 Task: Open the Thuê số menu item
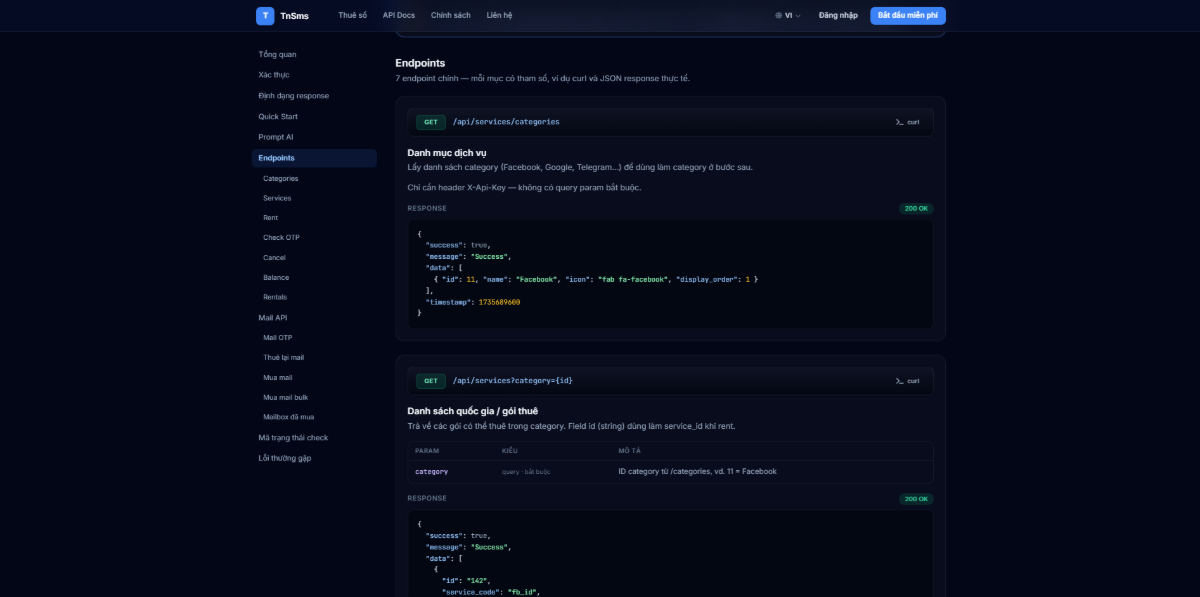352,15
